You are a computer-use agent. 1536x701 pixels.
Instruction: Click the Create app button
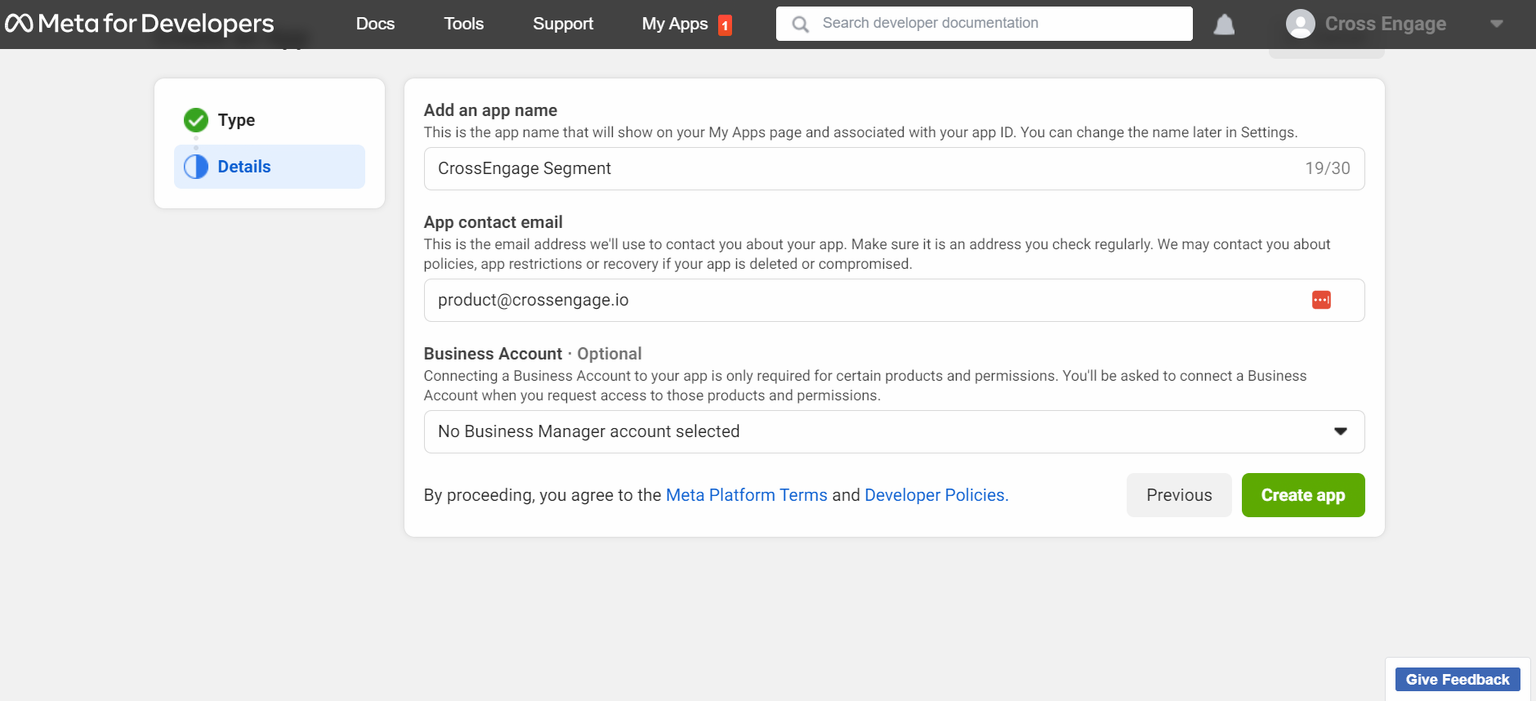pos(1303,495)
